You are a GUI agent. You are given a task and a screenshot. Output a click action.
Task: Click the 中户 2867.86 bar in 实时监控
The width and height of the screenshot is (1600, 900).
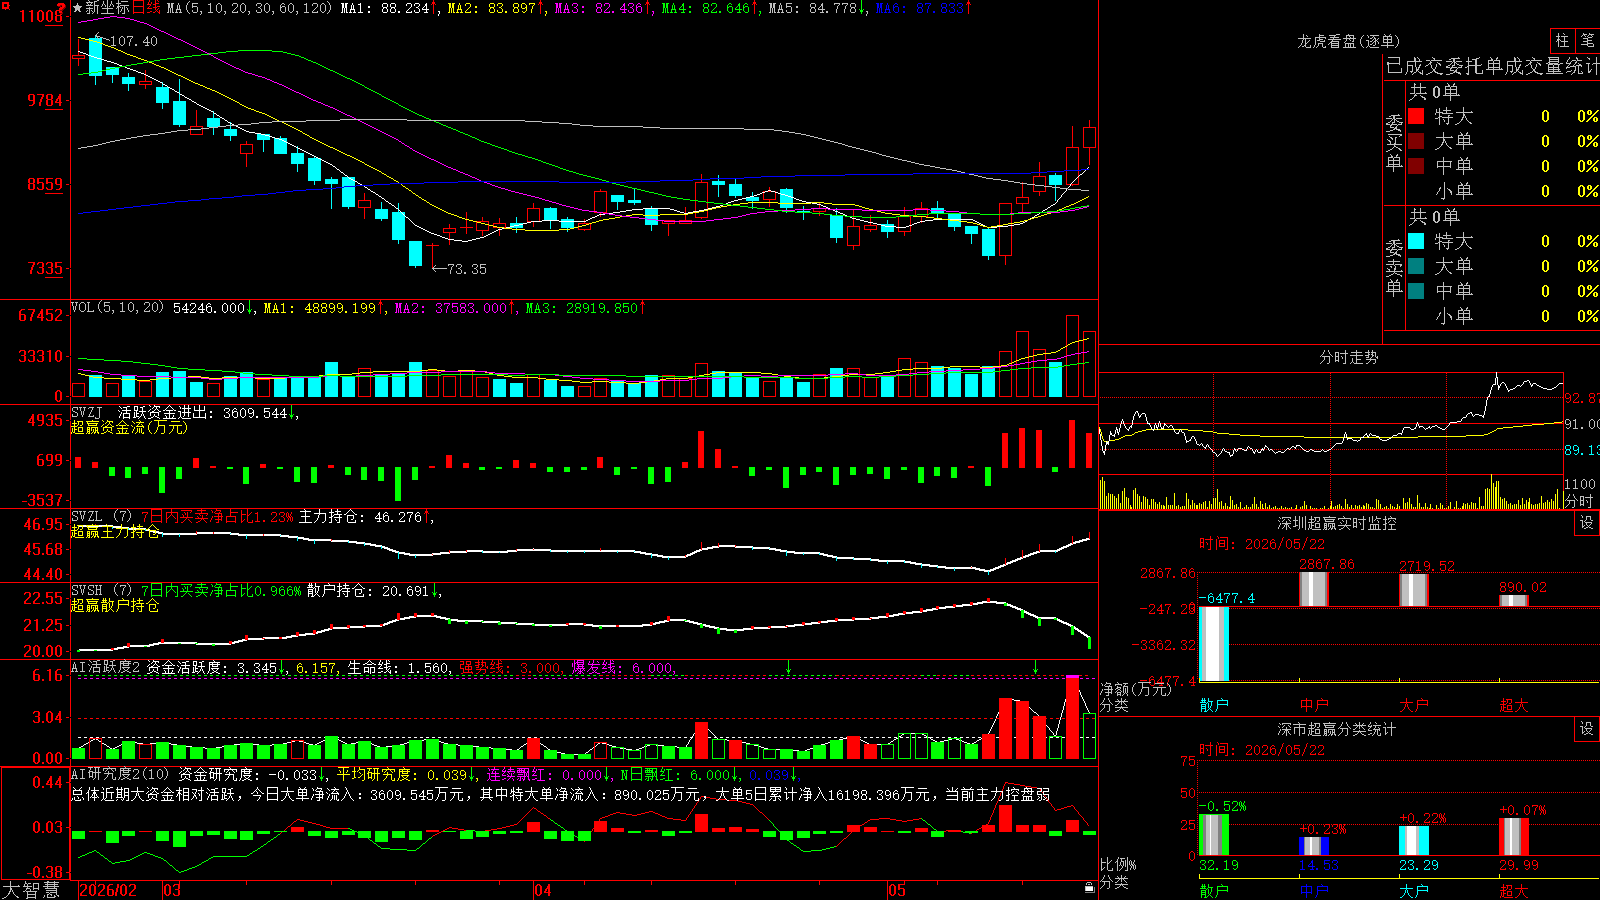point(1314,589)
